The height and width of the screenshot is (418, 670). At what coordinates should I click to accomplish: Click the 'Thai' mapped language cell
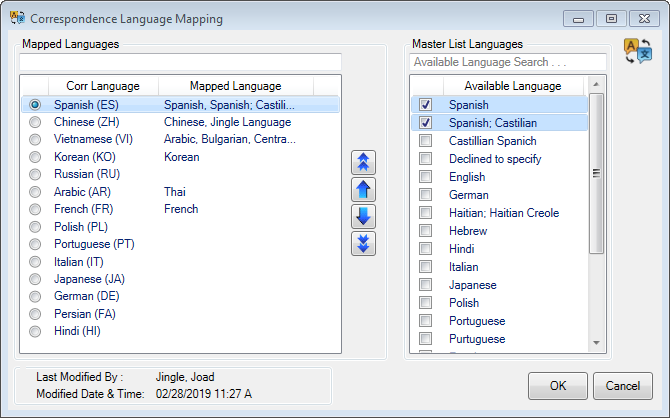coord(175,192)
